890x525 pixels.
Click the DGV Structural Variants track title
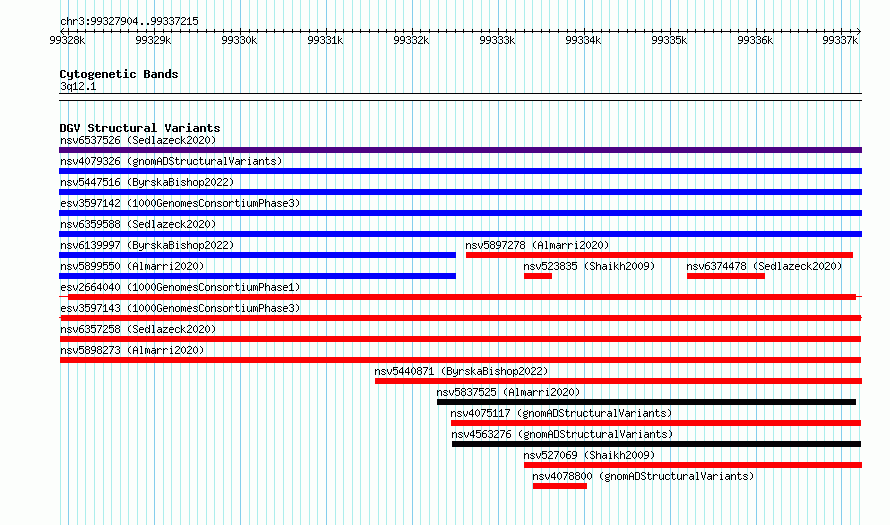pyautogui.click(x=140, y=128)
